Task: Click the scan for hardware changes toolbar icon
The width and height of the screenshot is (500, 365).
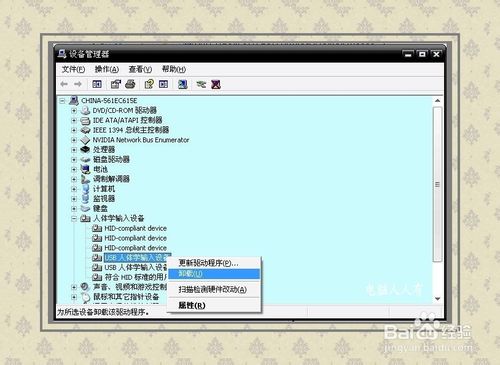Action: coord(182,84)
